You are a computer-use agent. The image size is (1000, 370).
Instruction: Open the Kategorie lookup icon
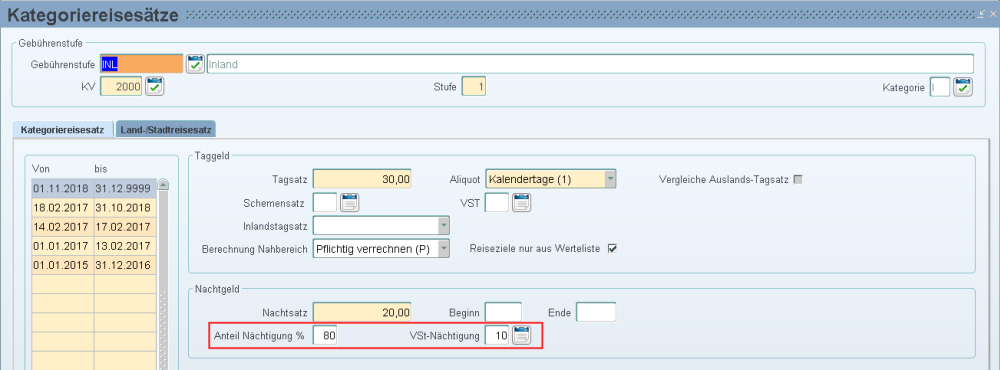963,86
